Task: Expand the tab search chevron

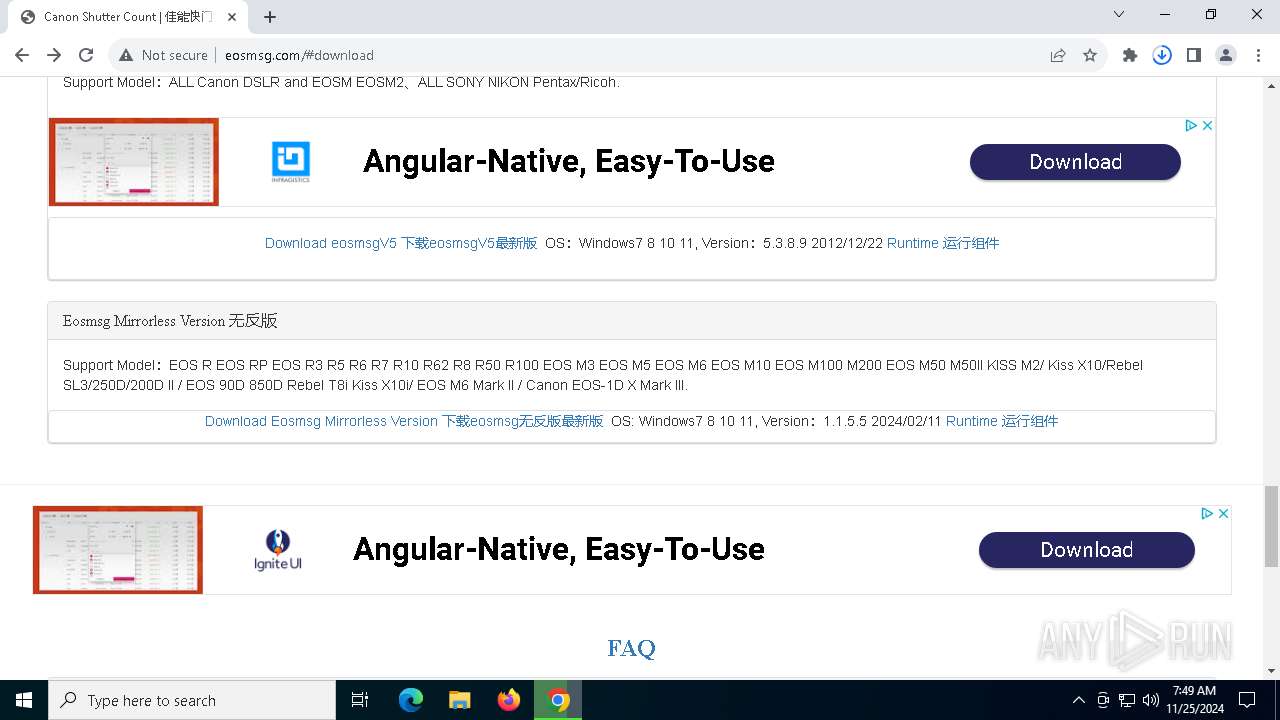Action: (x=1119, y=14)
